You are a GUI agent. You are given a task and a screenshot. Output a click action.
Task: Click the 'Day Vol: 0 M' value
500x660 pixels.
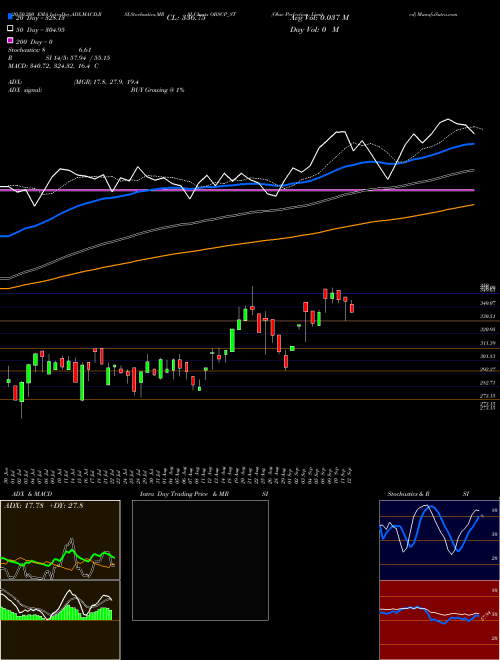coord(314,29)
